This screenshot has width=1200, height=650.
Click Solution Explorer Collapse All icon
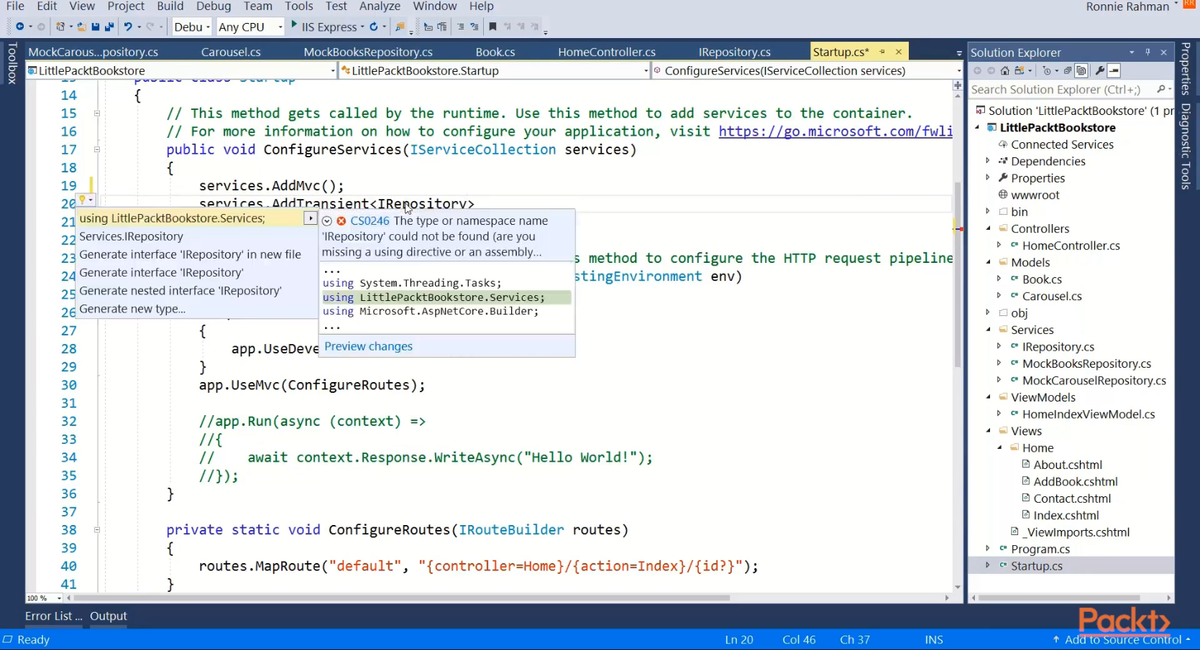(x=1067, y=71)
